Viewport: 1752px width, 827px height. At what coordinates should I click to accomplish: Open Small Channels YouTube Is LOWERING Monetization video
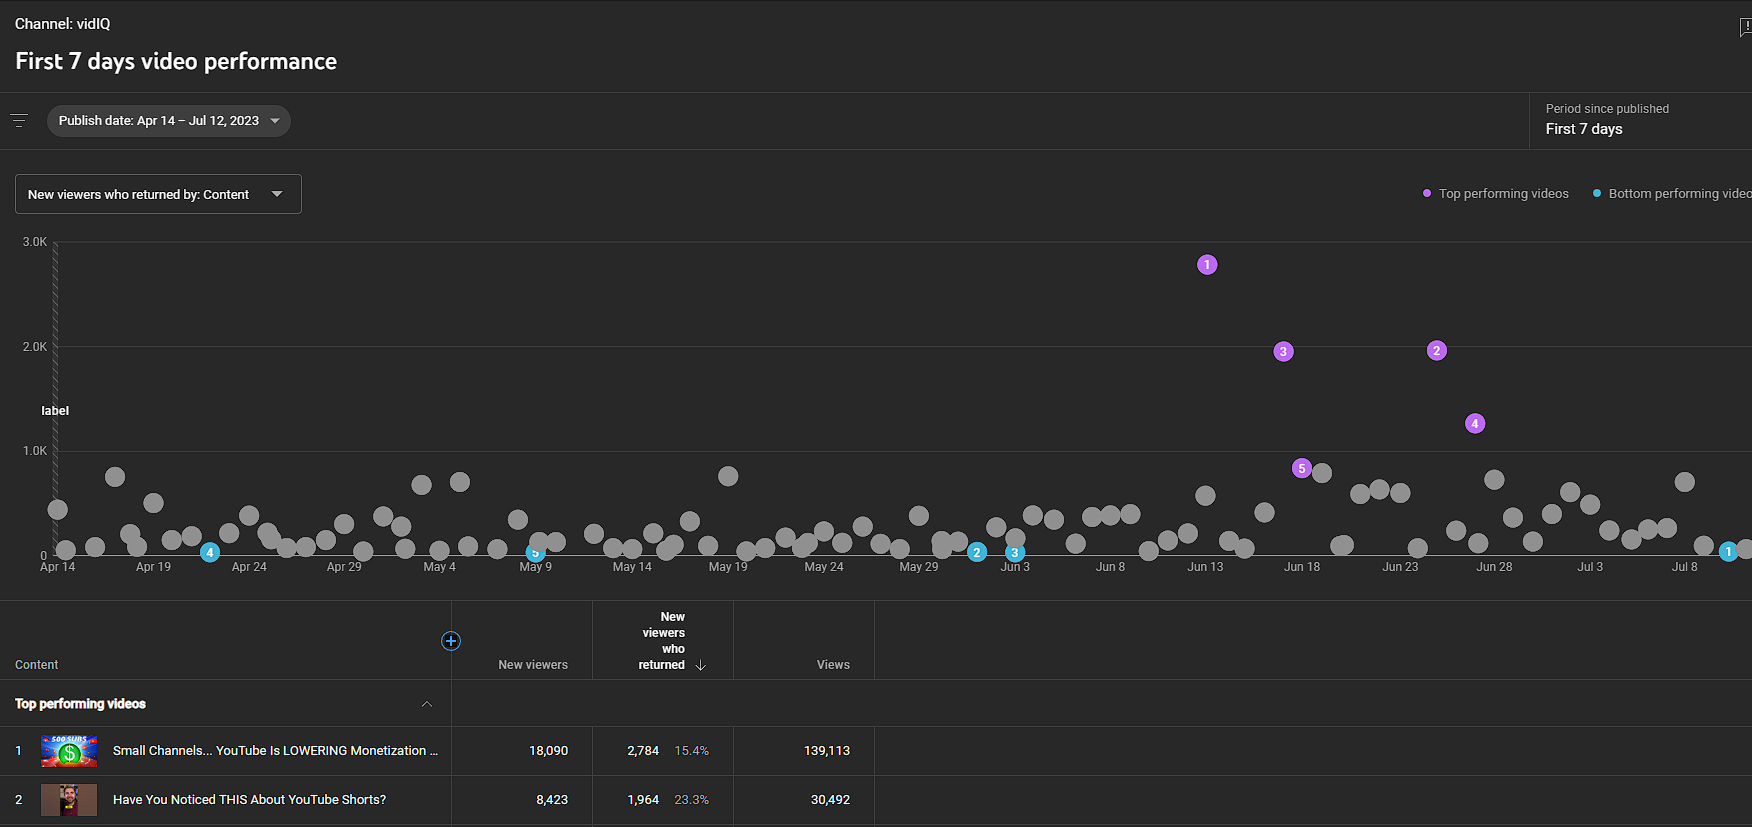(275, 751)
